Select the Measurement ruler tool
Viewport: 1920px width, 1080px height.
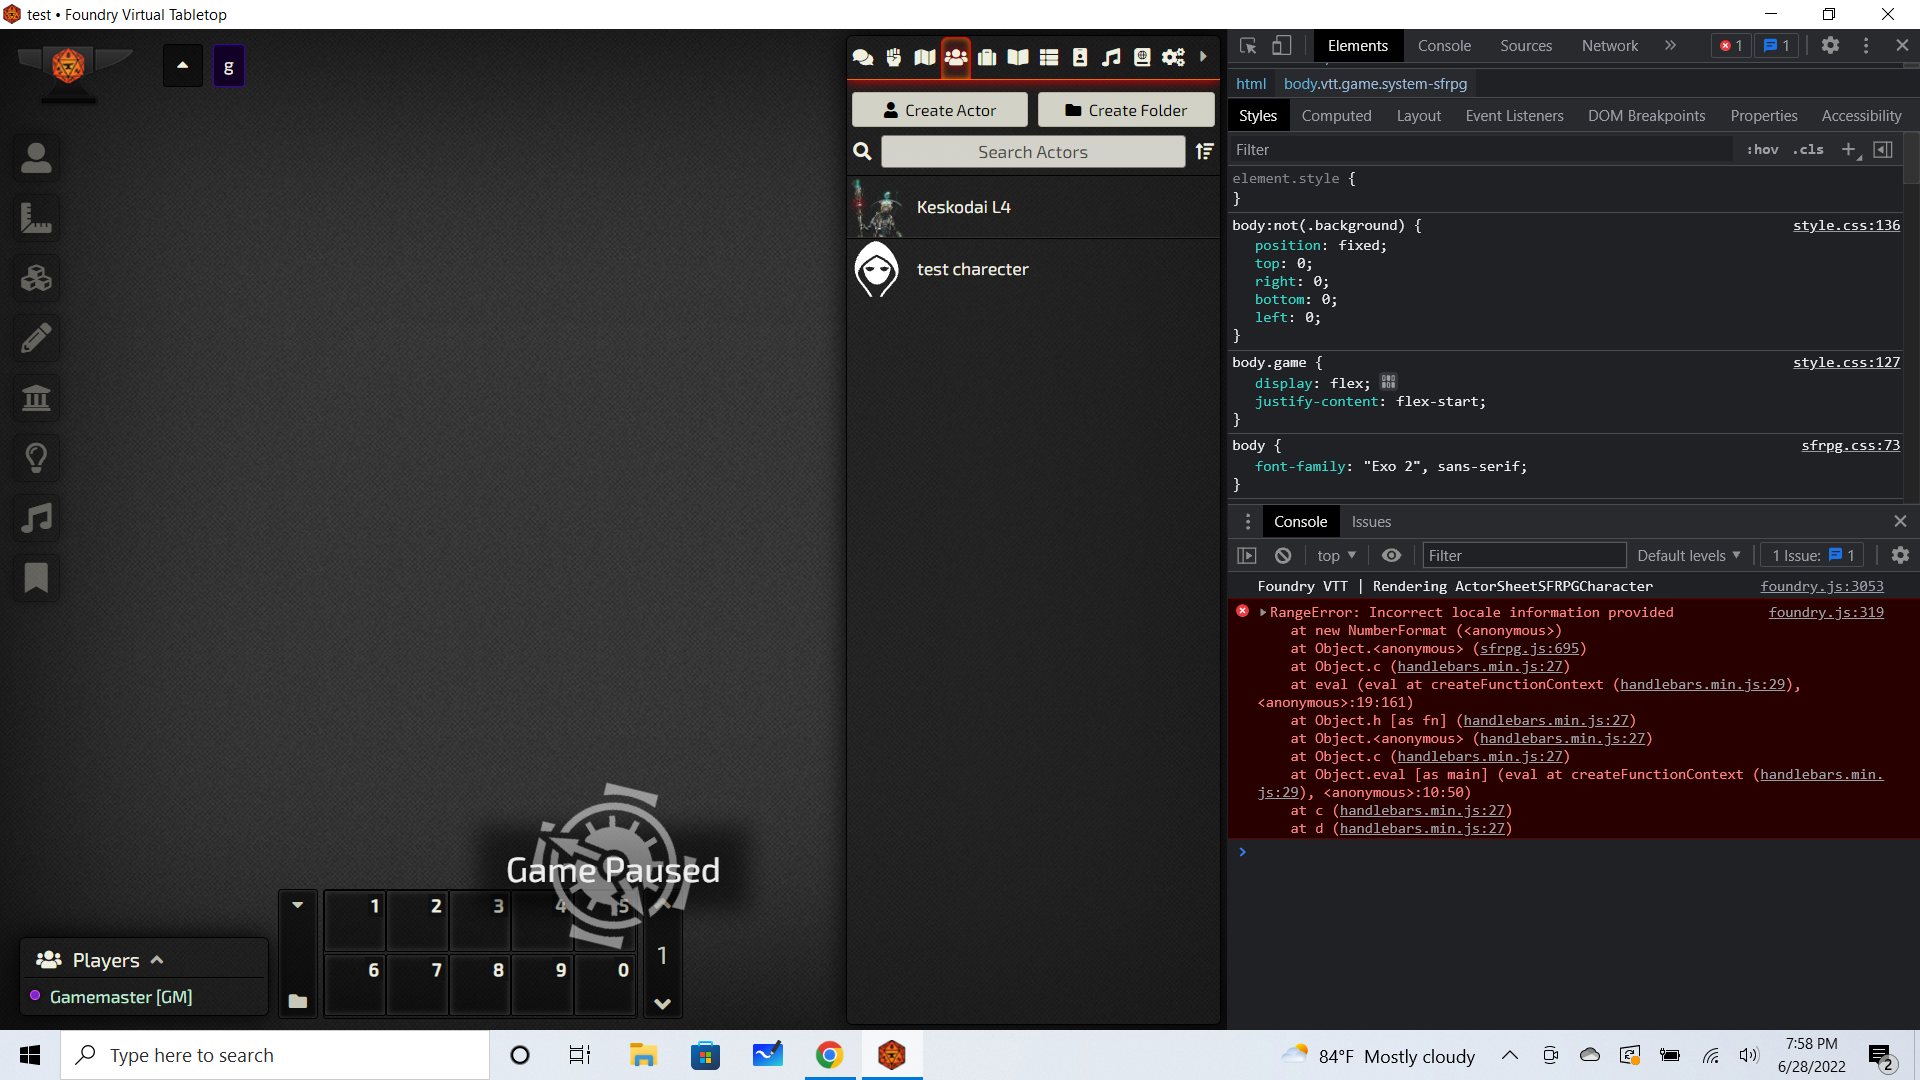[36, 218]
